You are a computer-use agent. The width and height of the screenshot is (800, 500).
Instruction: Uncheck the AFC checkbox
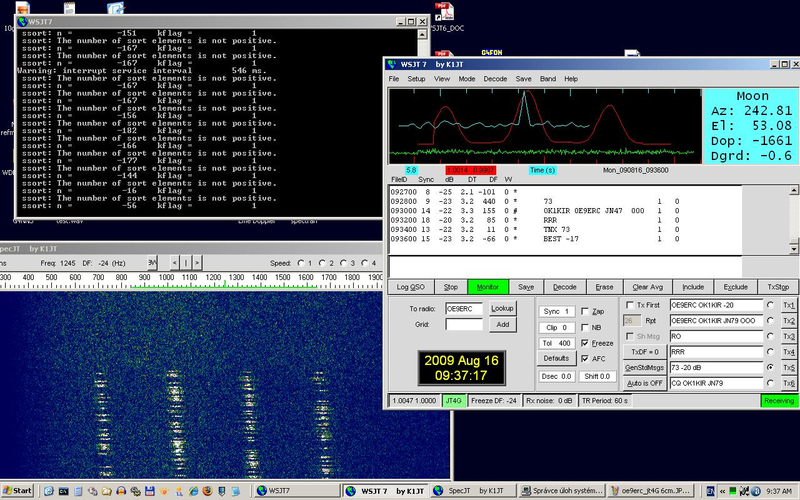[585, 359]
